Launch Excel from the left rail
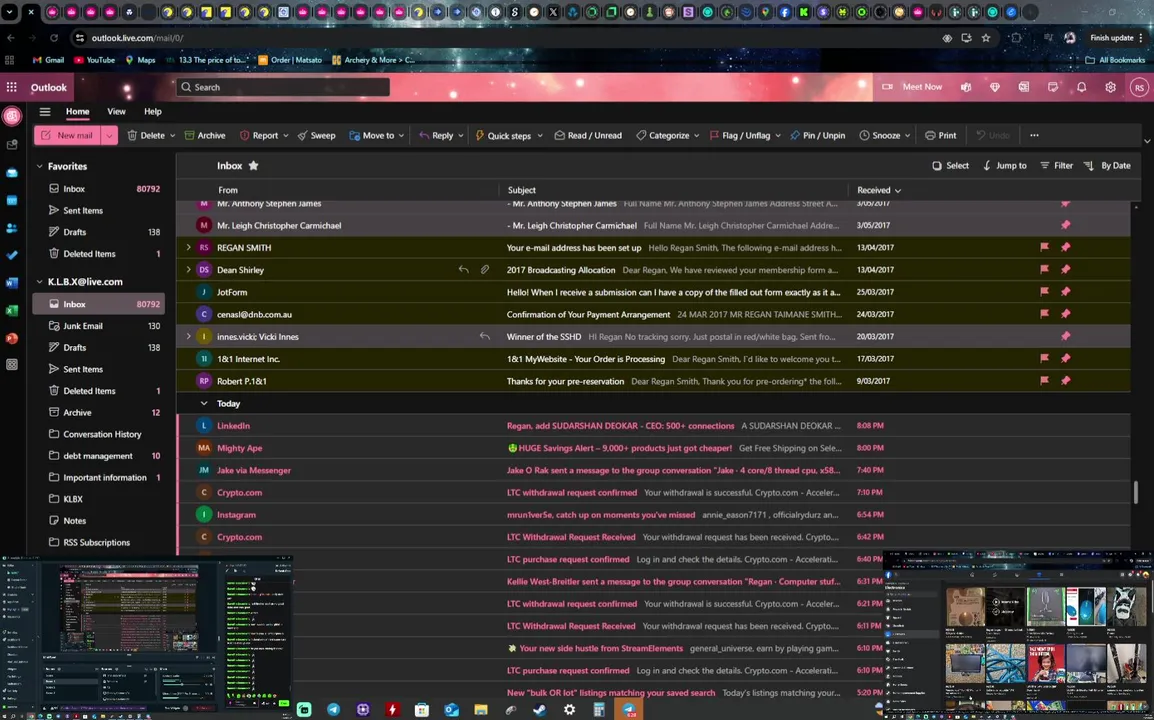This screenshot has height=720, width=1154. (12, 311)
